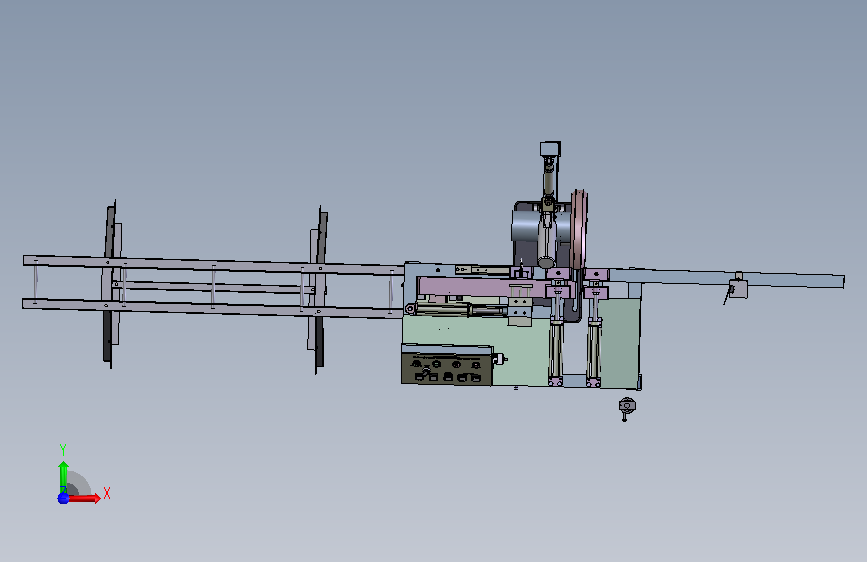
Task: Click the red X axis arrow of the triad
Action: [x=84, y=498]
